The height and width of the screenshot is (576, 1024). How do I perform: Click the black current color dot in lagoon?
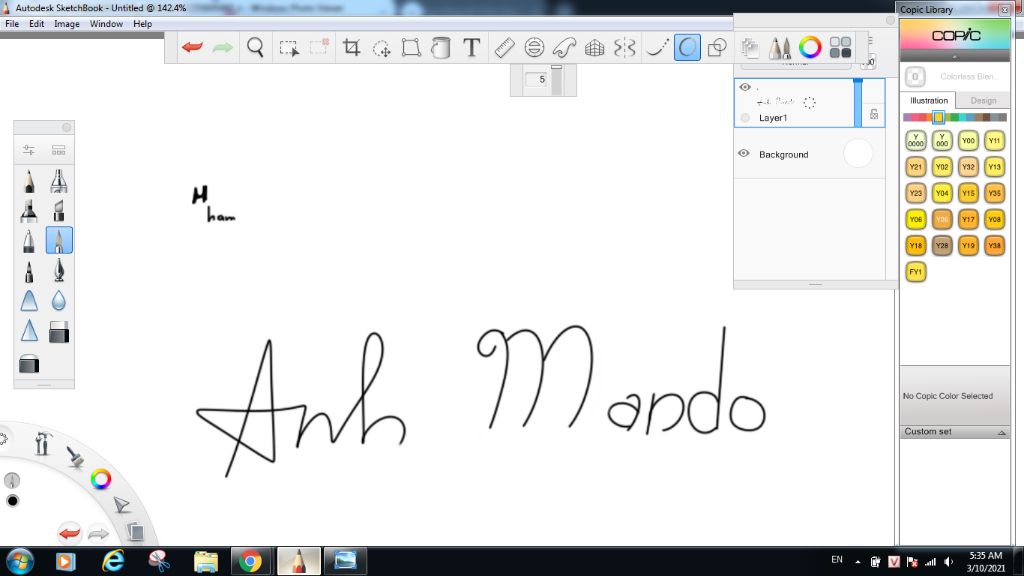click(12, 501)
